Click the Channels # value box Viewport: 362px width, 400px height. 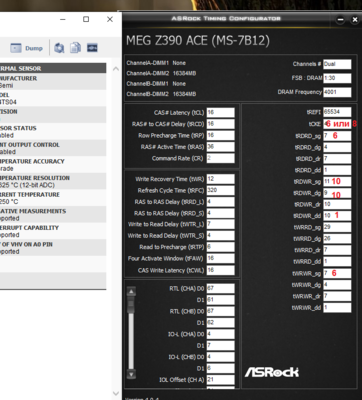pyautogui.click(x=337, y=64)
